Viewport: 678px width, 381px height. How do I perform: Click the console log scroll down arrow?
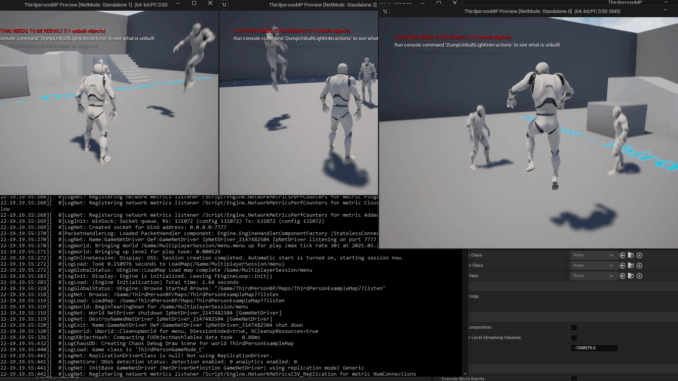(465, 374)
